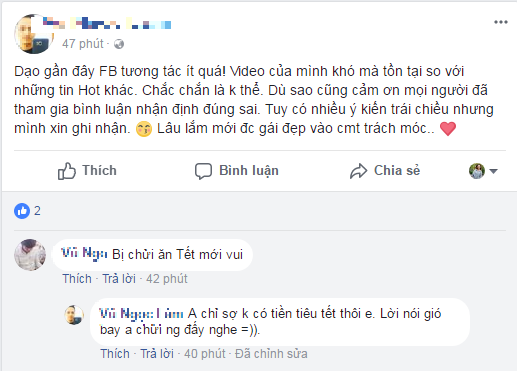Click the Bình luận speech bubble icon
Screen dimensions: 517x371
tap(203, 171)
